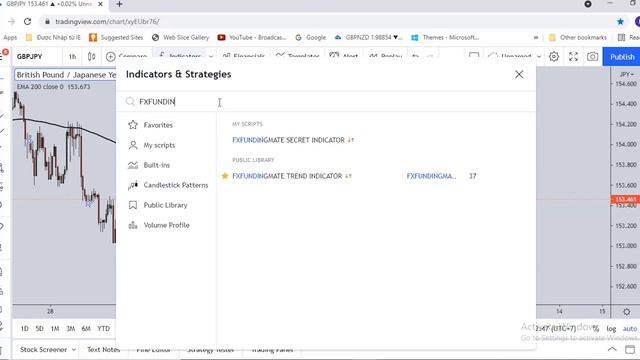Reload the browser page
Screen dimensions: 640x360
[x=27, y=21]
